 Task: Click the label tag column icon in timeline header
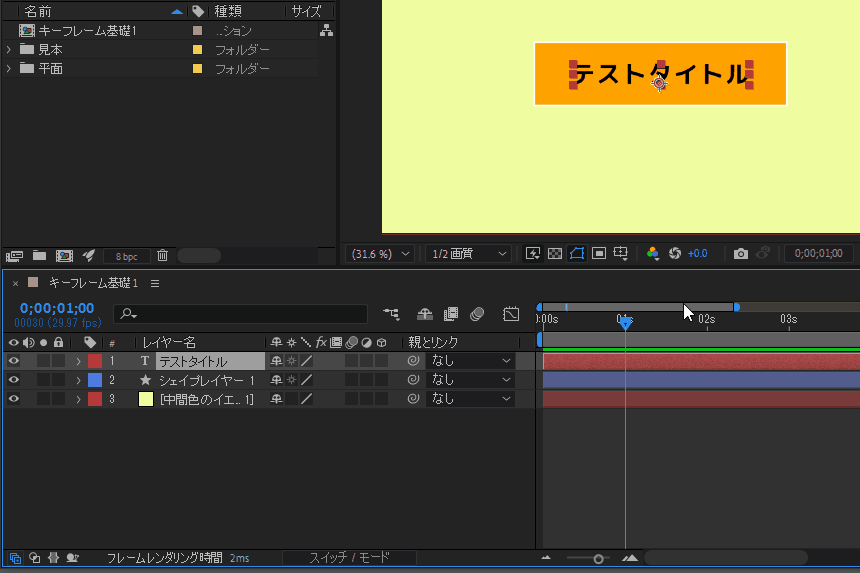click(90, 343)
